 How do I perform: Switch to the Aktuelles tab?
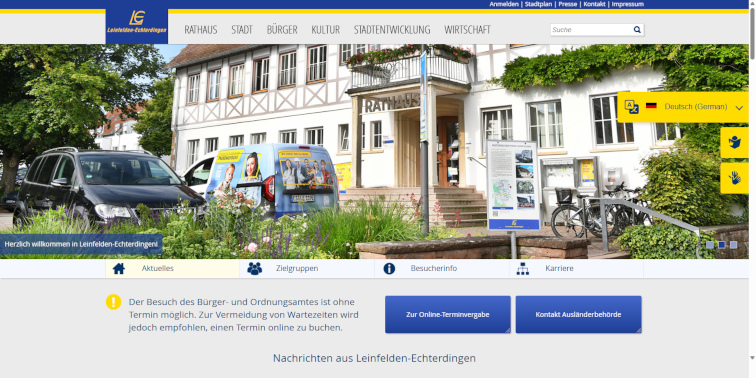[x=173, y=269]
